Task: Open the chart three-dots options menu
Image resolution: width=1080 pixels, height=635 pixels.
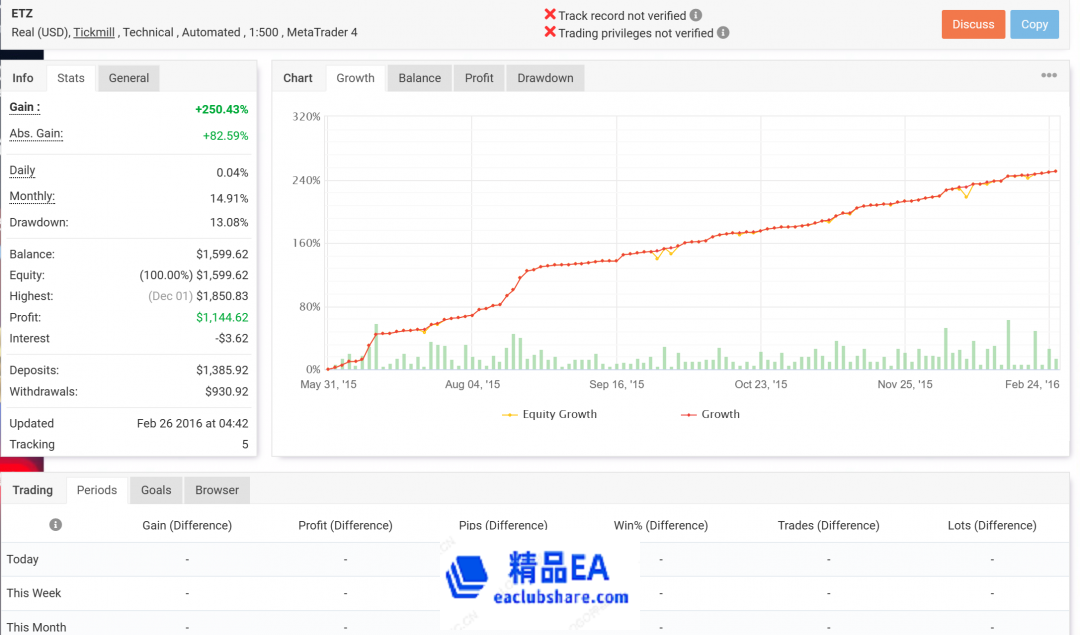Action: [1049, 76]
